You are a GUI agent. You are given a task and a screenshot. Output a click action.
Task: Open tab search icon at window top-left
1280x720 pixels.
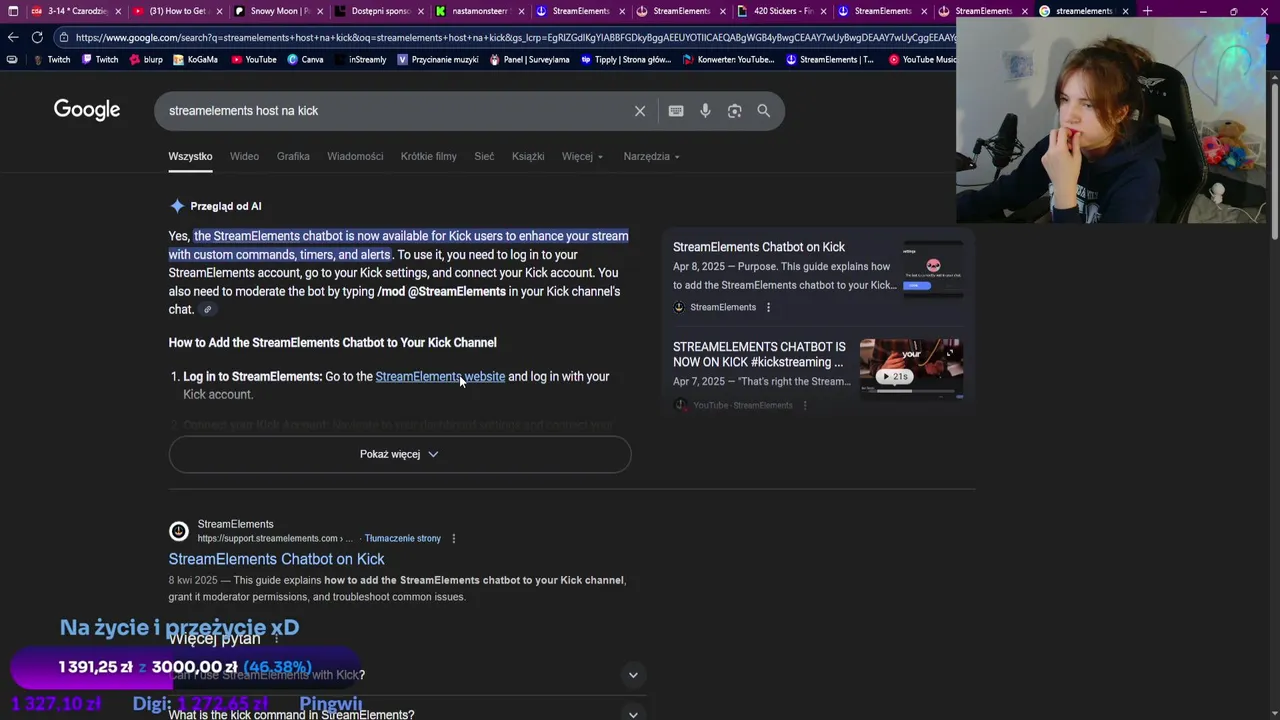coord(12,11)
